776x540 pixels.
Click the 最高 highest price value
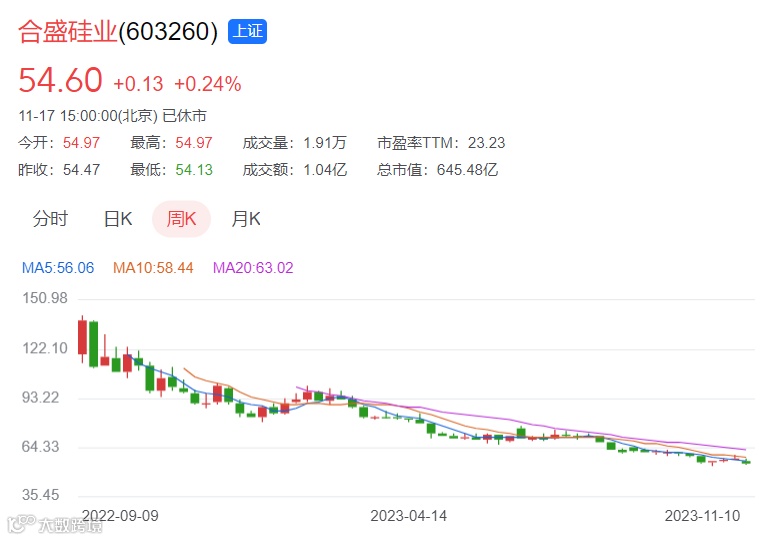tap(194, 143)
